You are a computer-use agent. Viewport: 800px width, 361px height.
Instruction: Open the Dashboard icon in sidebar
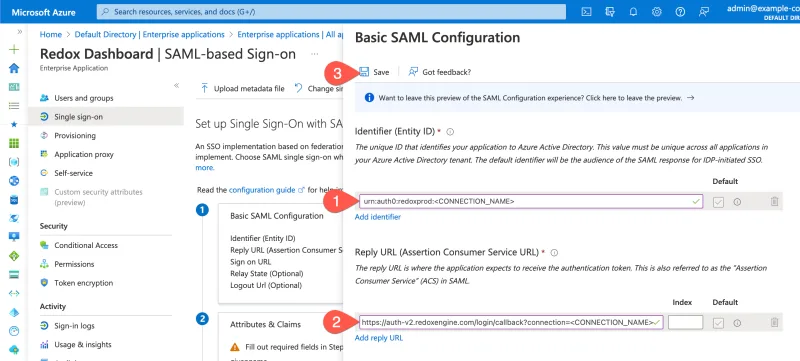point(14,87)
